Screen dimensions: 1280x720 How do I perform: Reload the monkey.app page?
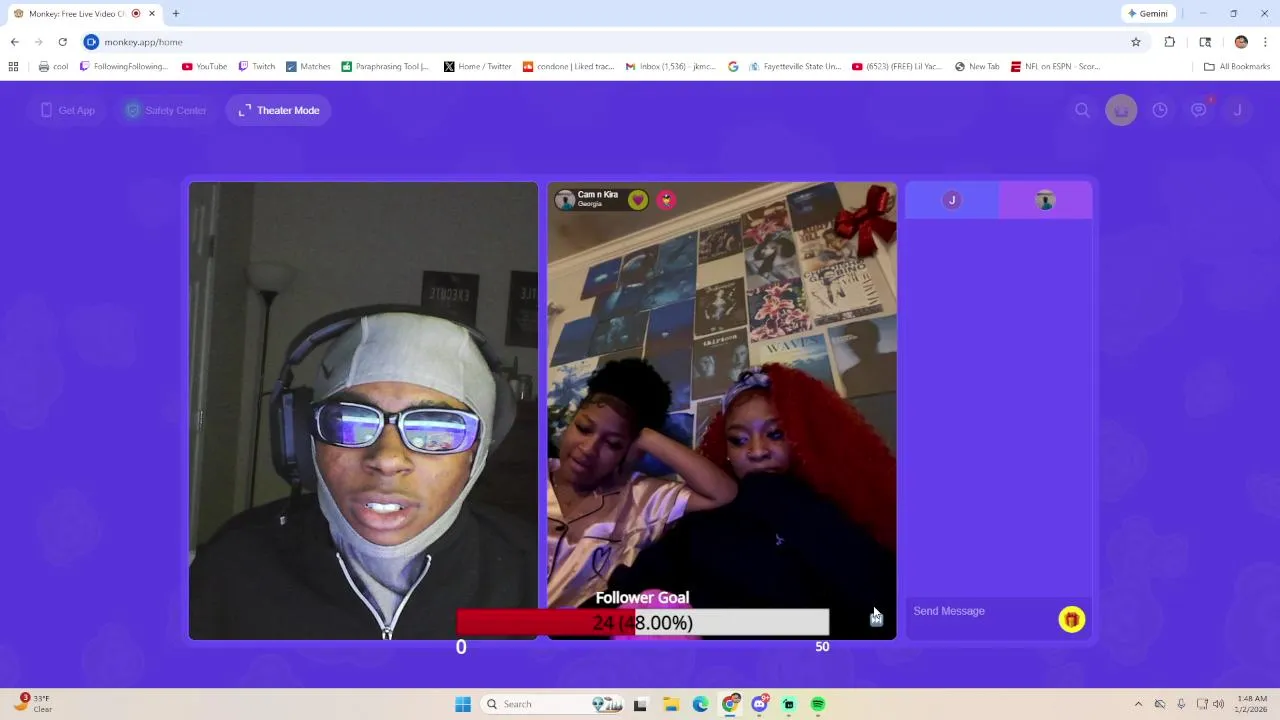62,42
